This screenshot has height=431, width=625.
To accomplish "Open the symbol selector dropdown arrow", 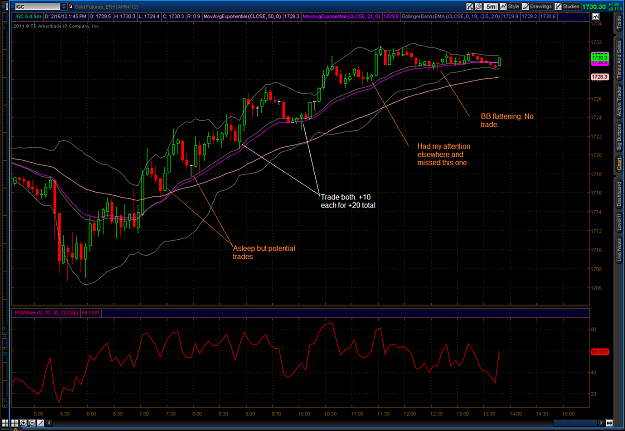I will coord(63,6).
